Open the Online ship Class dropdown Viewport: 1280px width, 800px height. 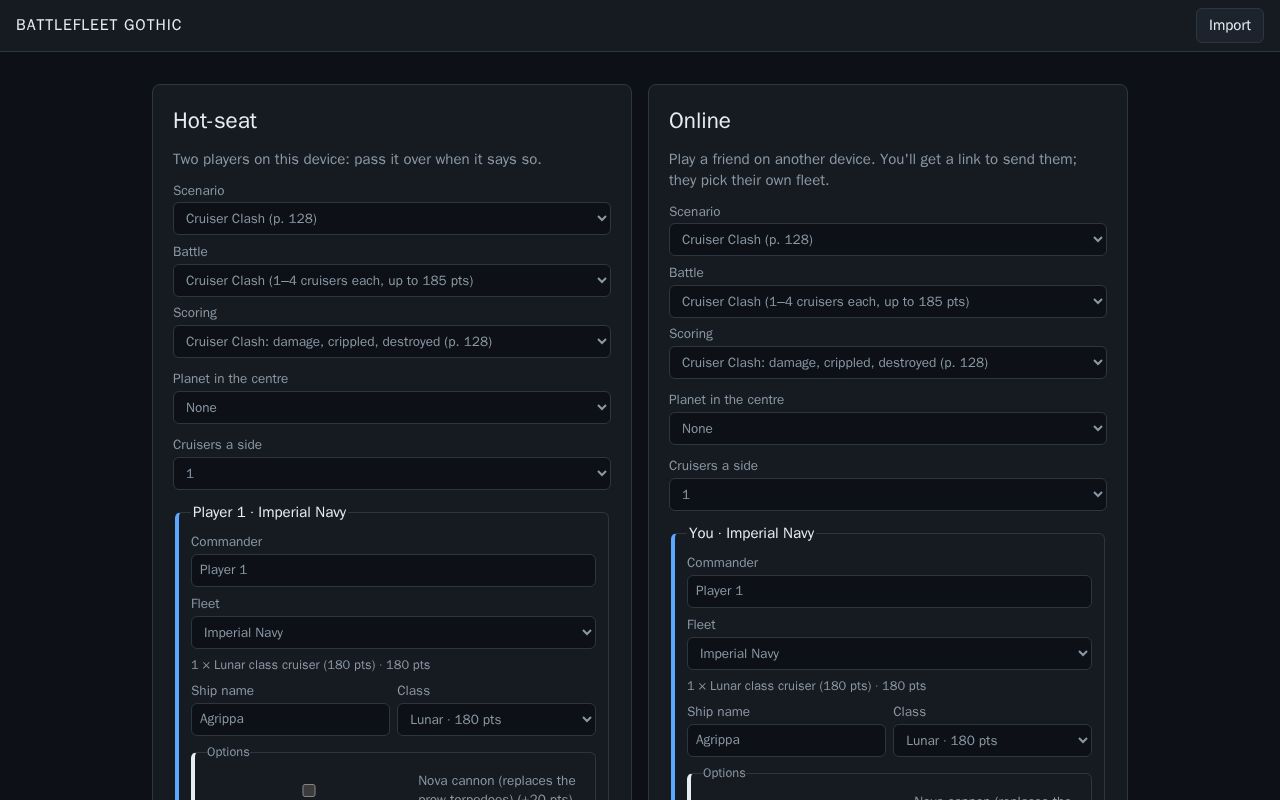pos(992,741)
